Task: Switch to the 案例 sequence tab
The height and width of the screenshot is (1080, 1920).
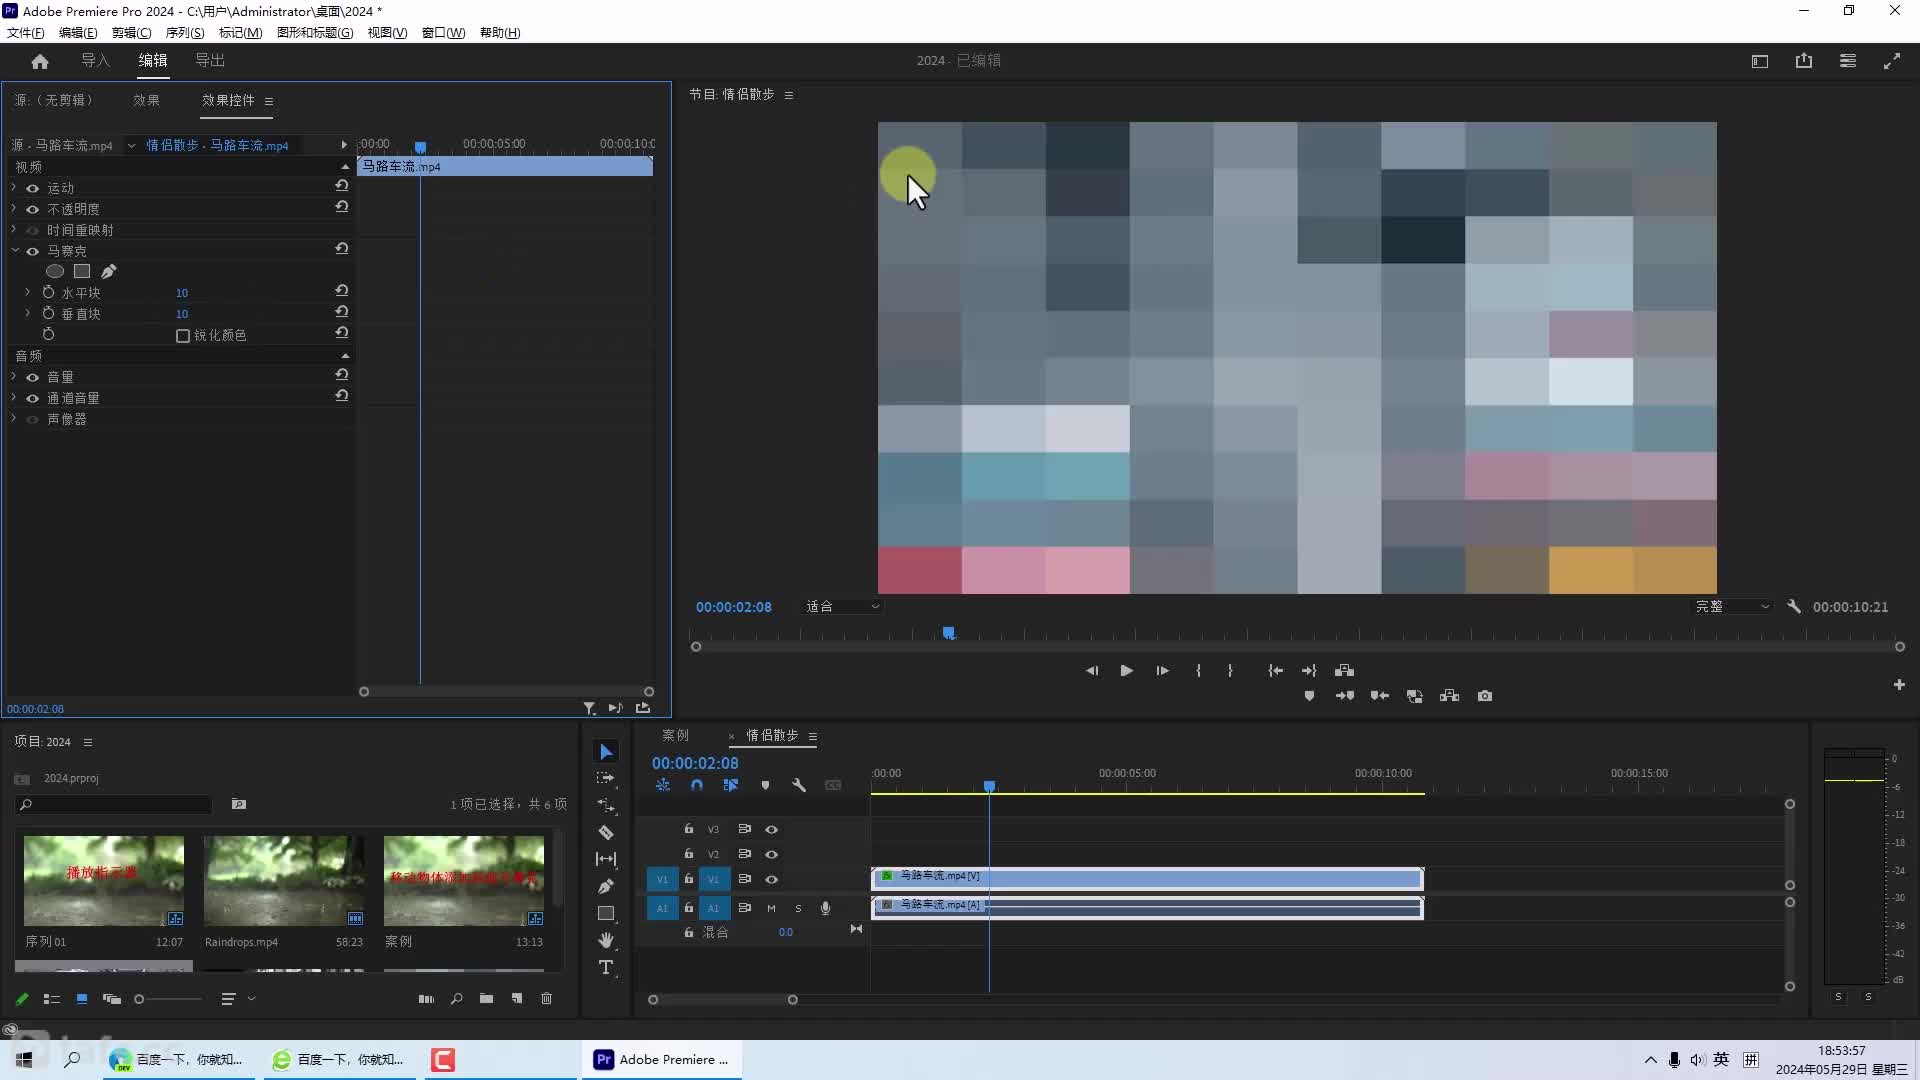Action: tap(675, 735)
